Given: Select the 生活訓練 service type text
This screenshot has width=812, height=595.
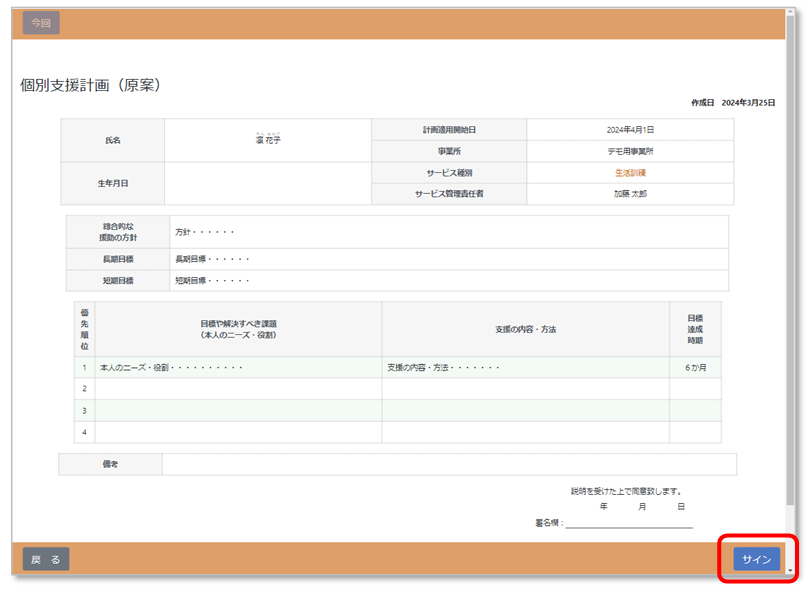Looking at the screenshot, I should pyautogui.click(x=630, y=173).
